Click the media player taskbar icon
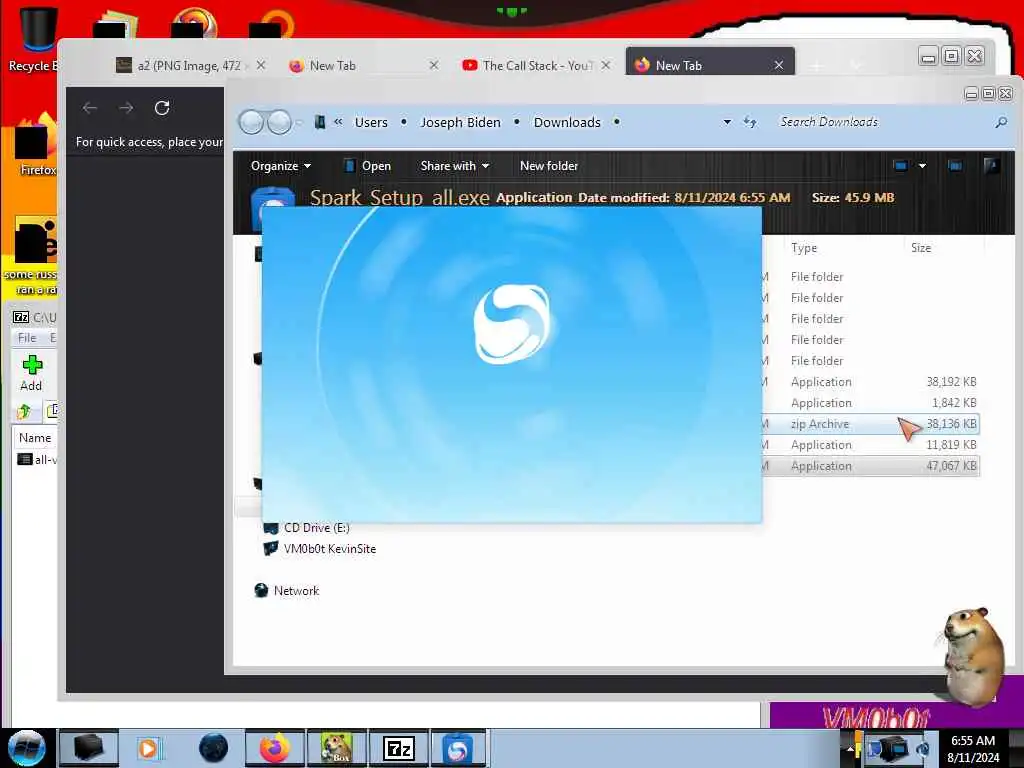This screenshot has width=1024, height=768. (149, 748)
